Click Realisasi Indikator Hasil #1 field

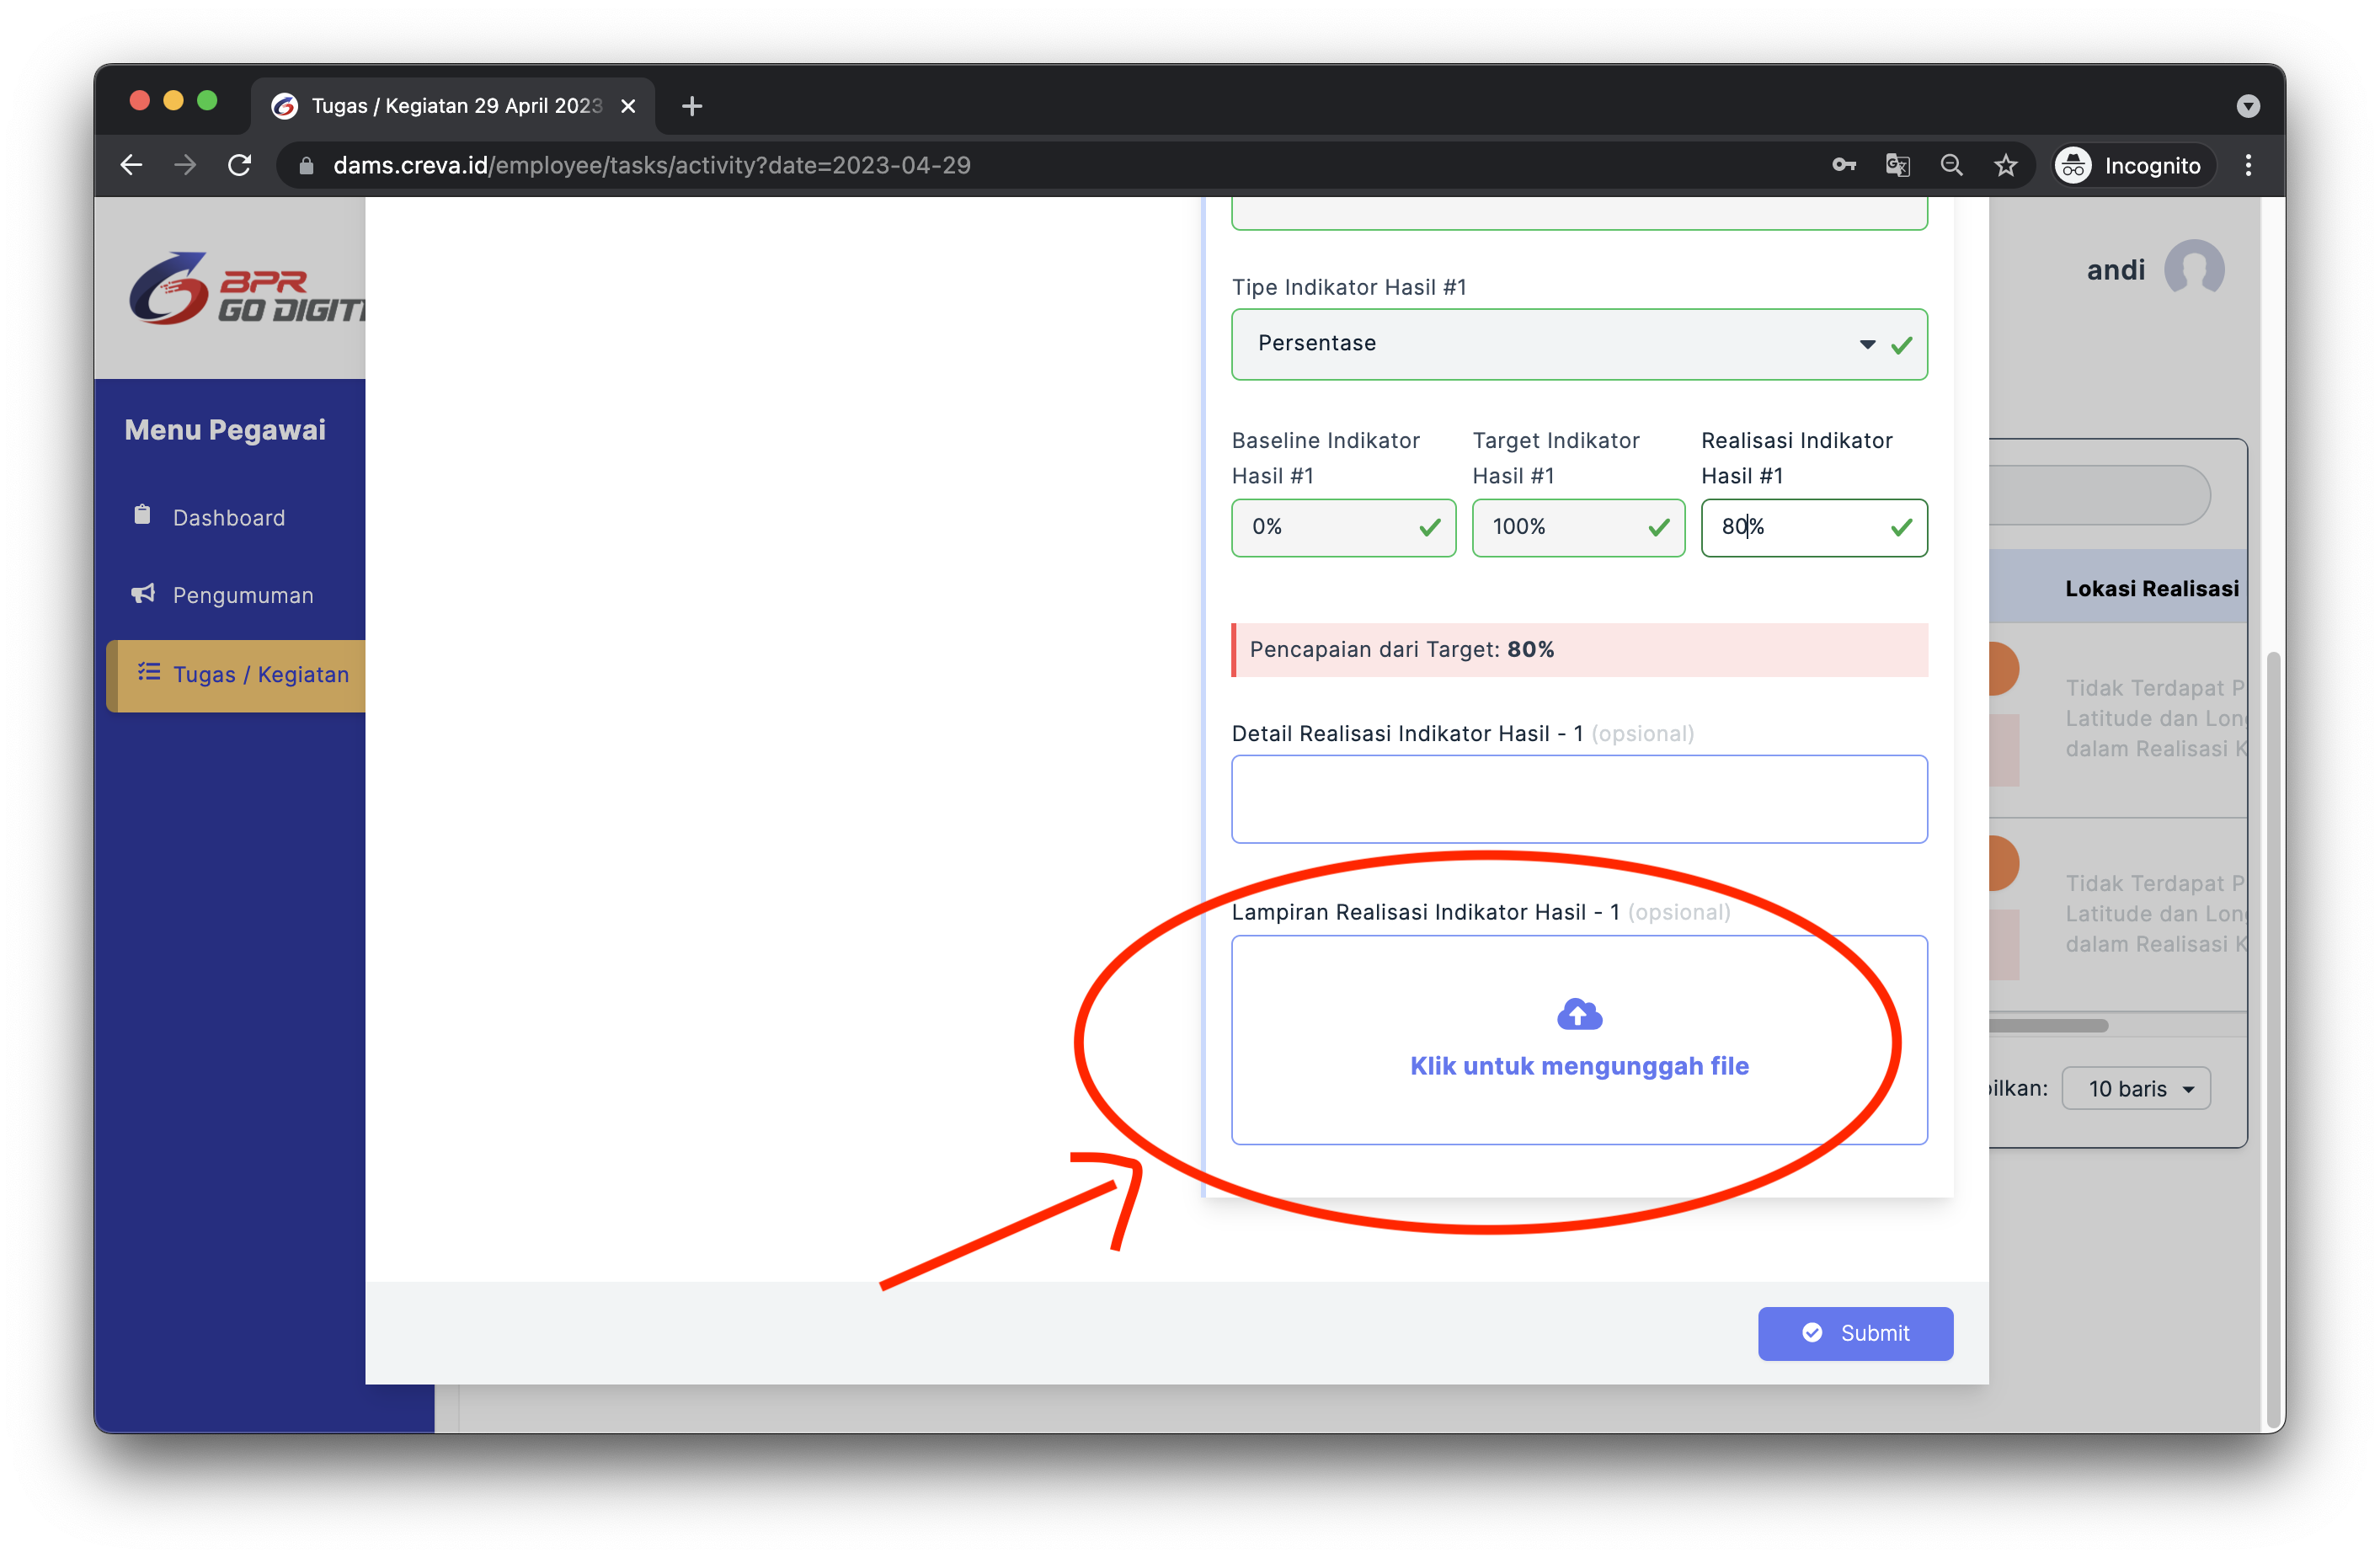pos(1813,527)
